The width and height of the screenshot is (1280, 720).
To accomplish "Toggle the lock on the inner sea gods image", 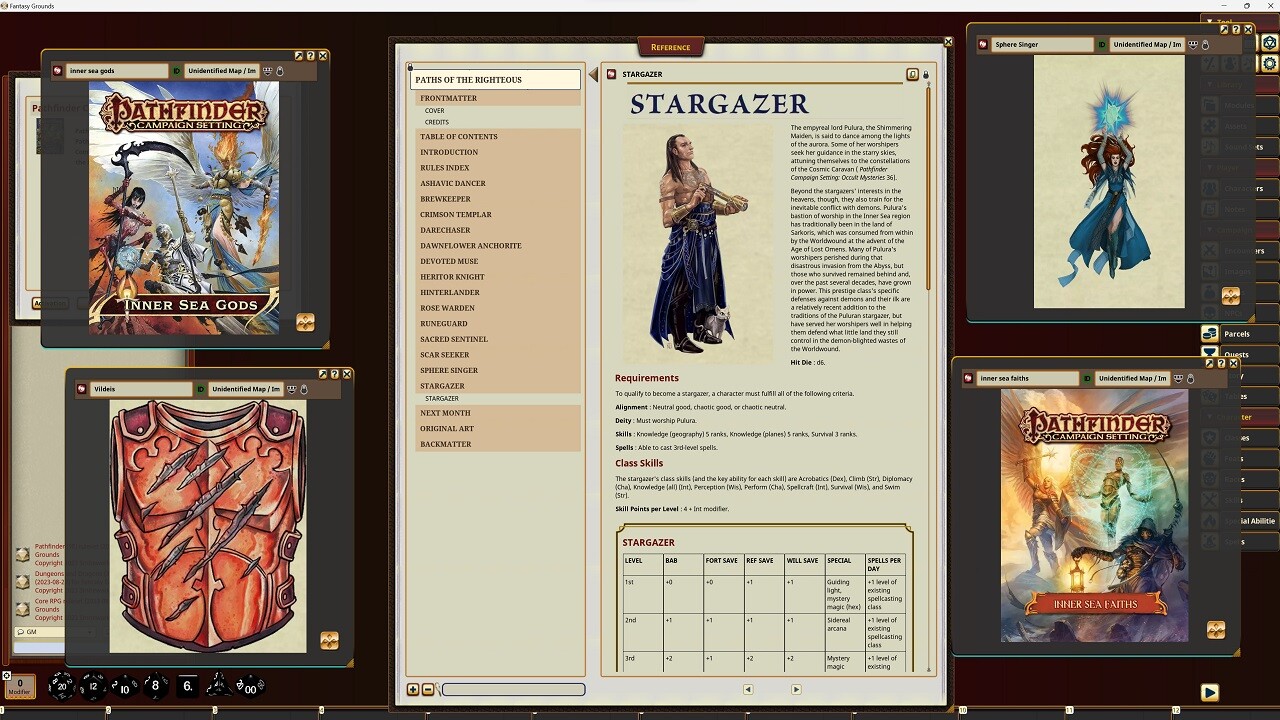I will click(280, 71).
